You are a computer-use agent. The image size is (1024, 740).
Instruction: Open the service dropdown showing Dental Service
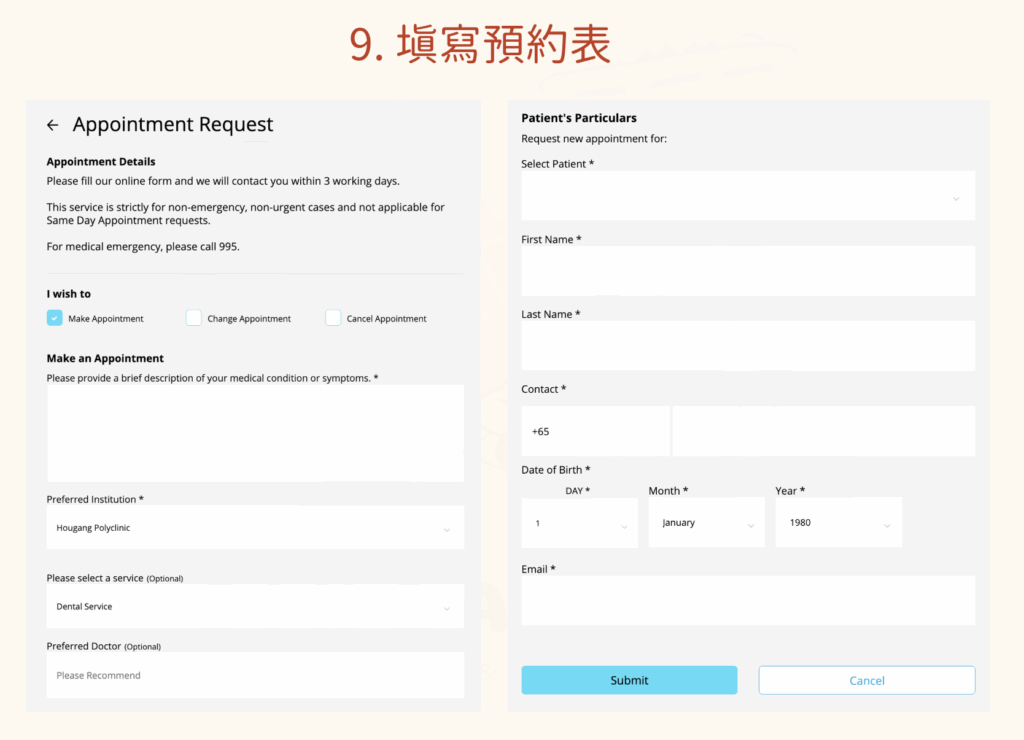tap(255, 607)
